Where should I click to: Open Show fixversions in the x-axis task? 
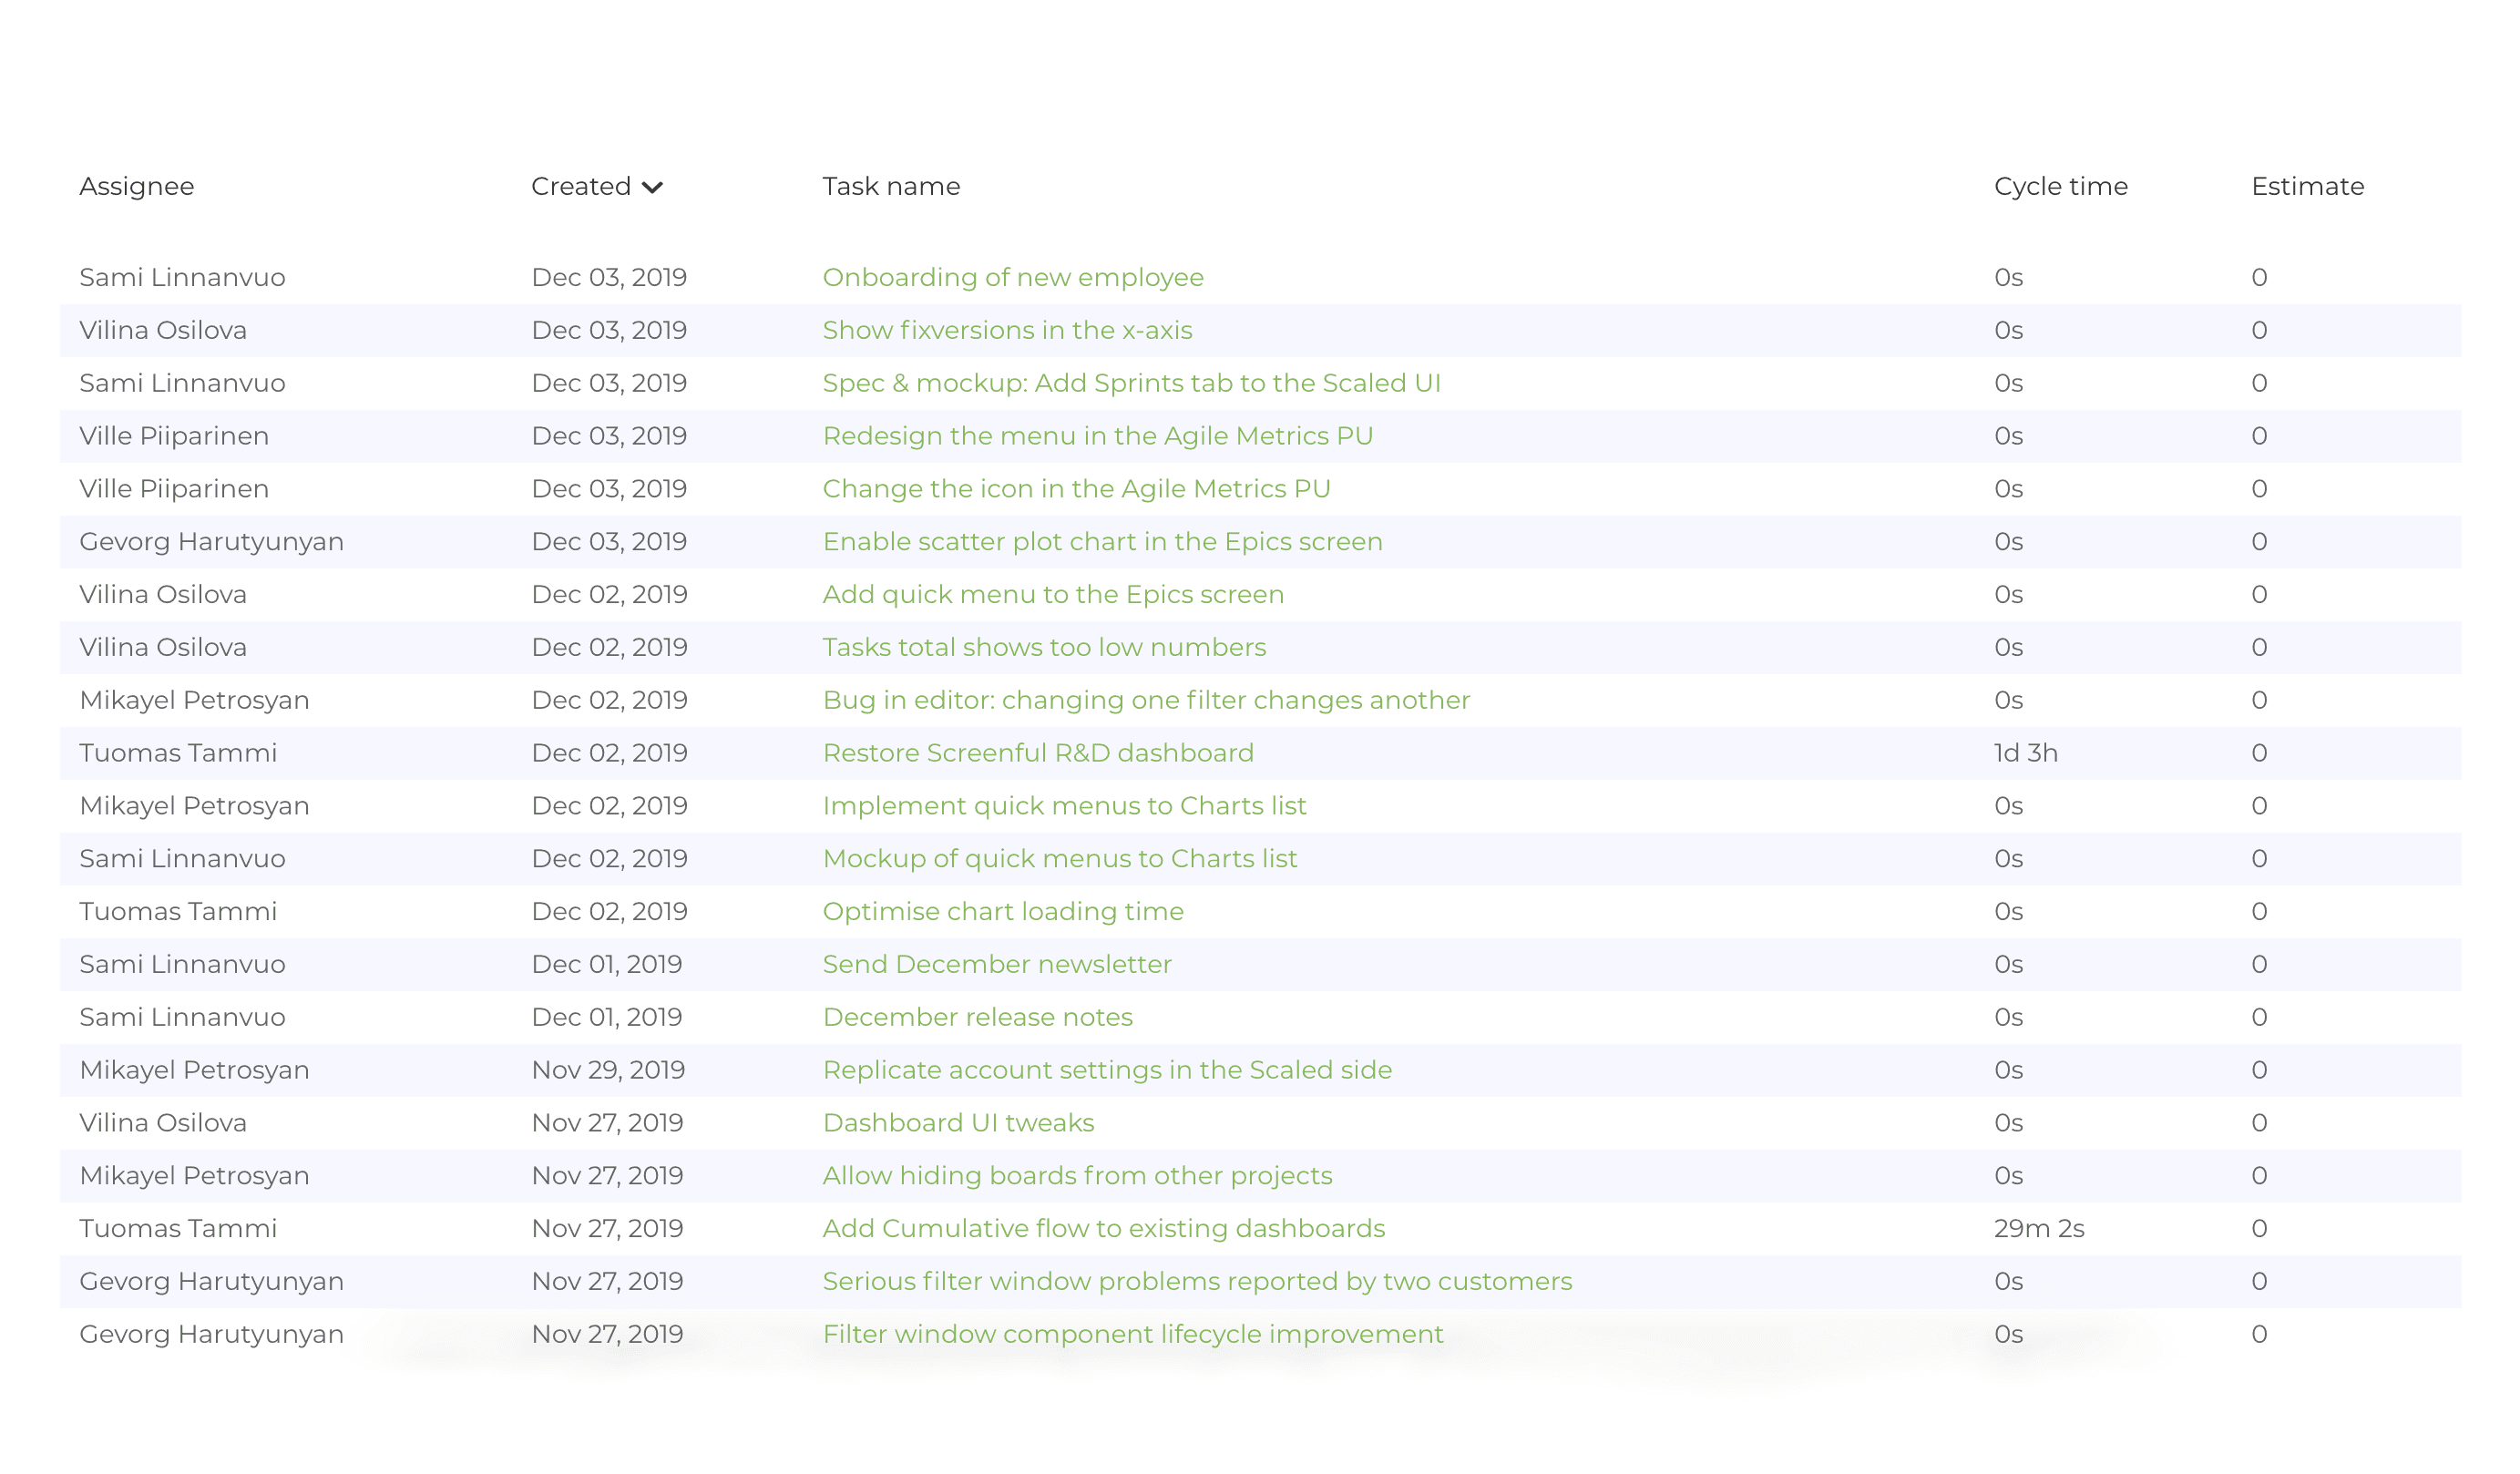pyautogui.click(x=1007, y=330)
